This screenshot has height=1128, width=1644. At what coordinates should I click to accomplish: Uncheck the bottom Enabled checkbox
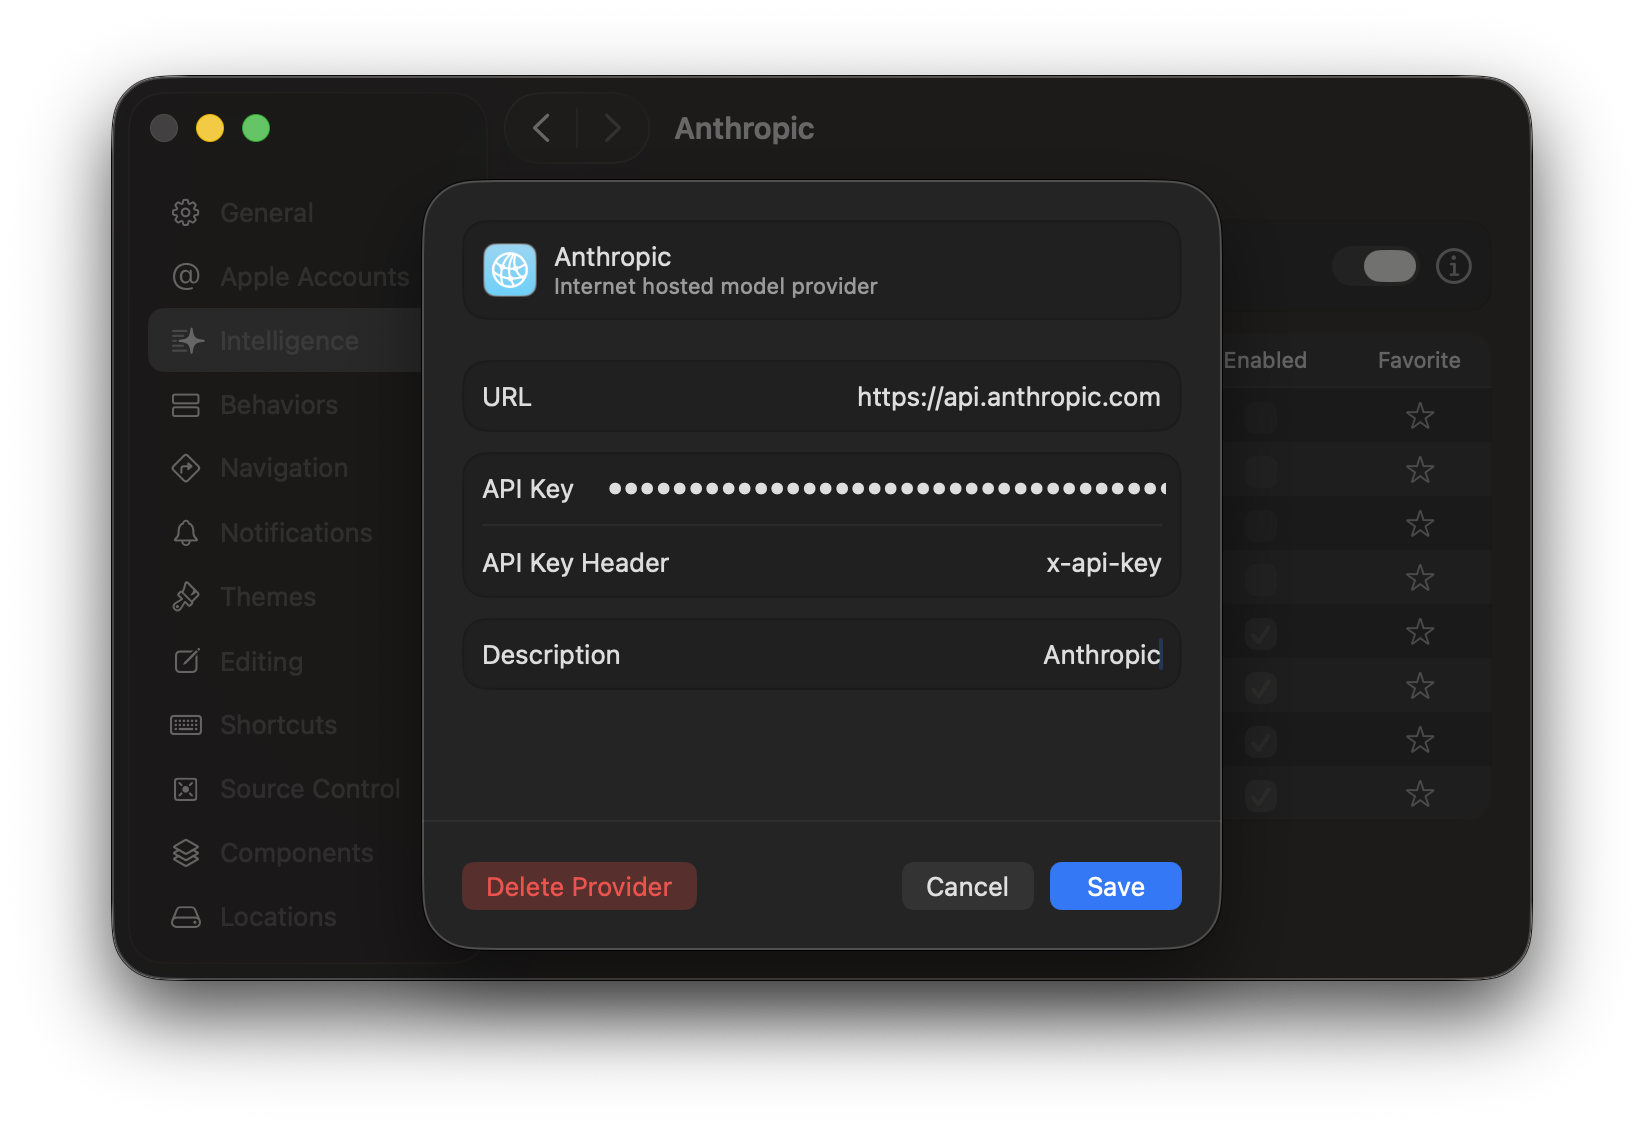(x=1261, y=795)
